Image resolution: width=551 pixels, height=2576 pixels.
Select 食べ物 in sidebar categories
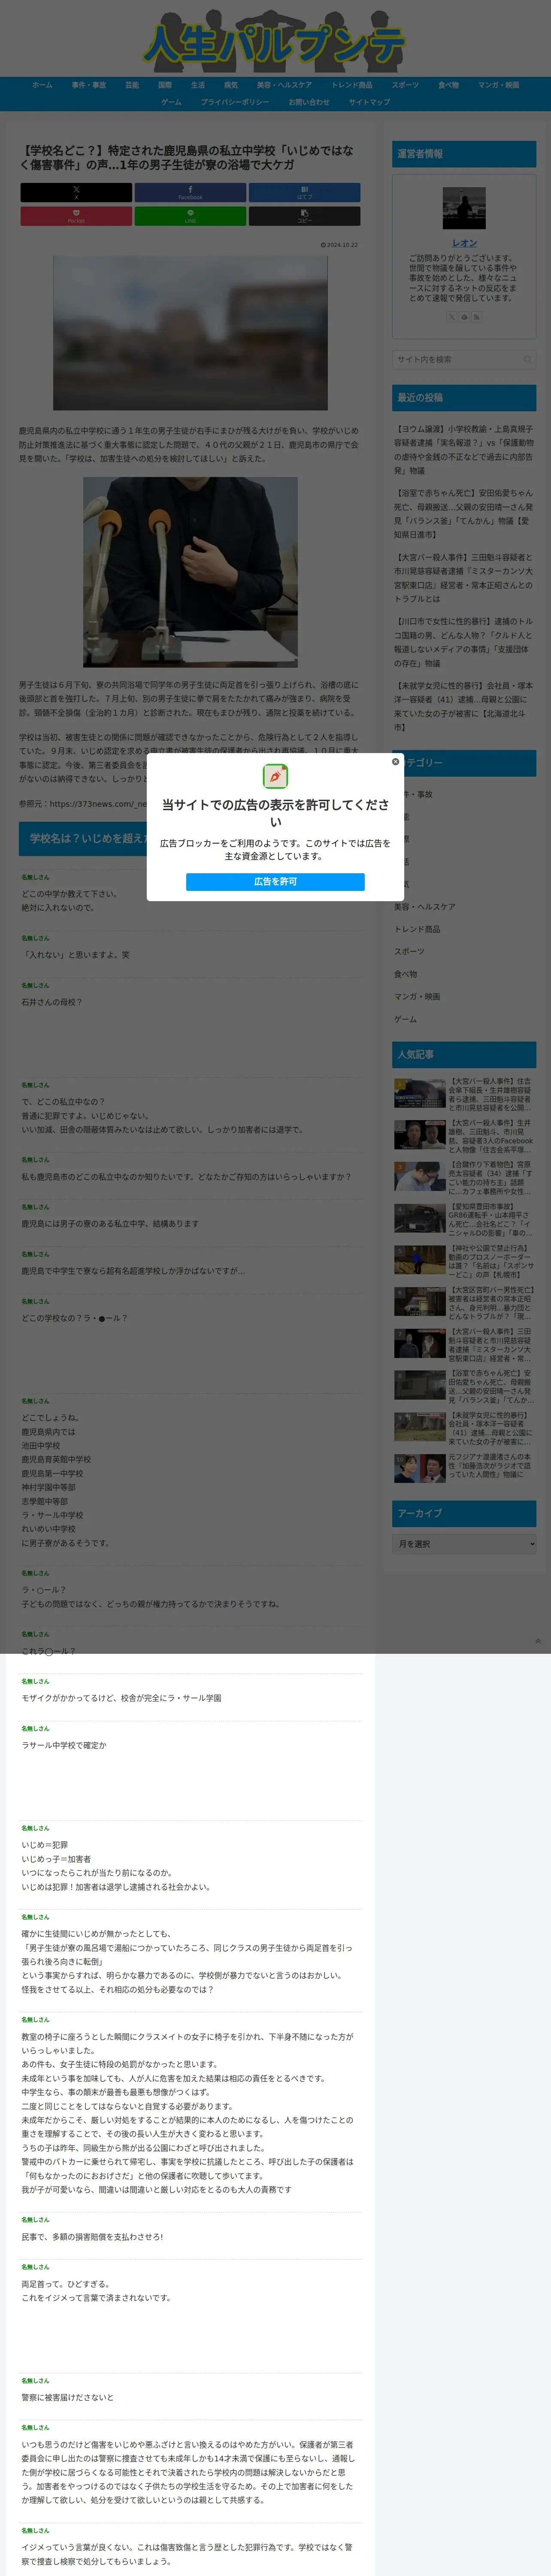pyautogui.click(x=406, y=974)
